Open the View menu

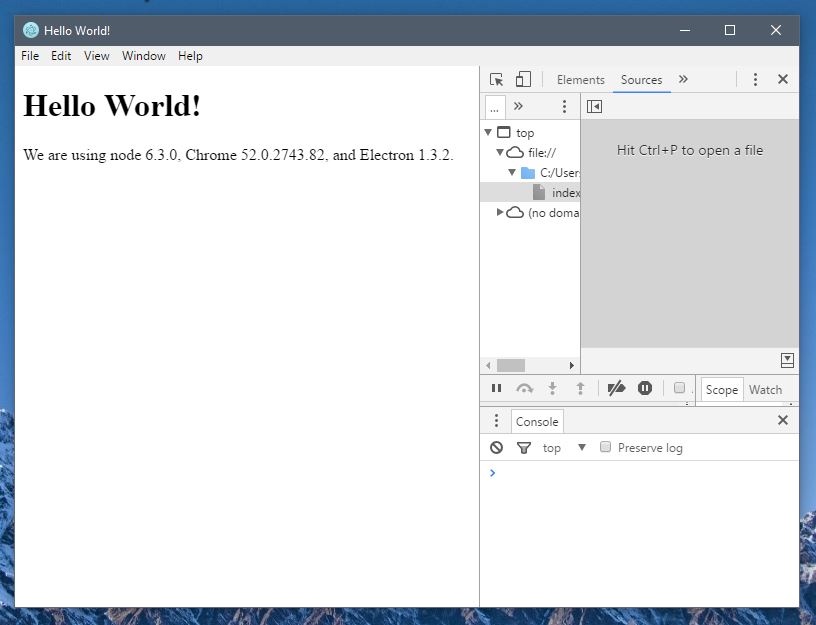pos(97,56)
